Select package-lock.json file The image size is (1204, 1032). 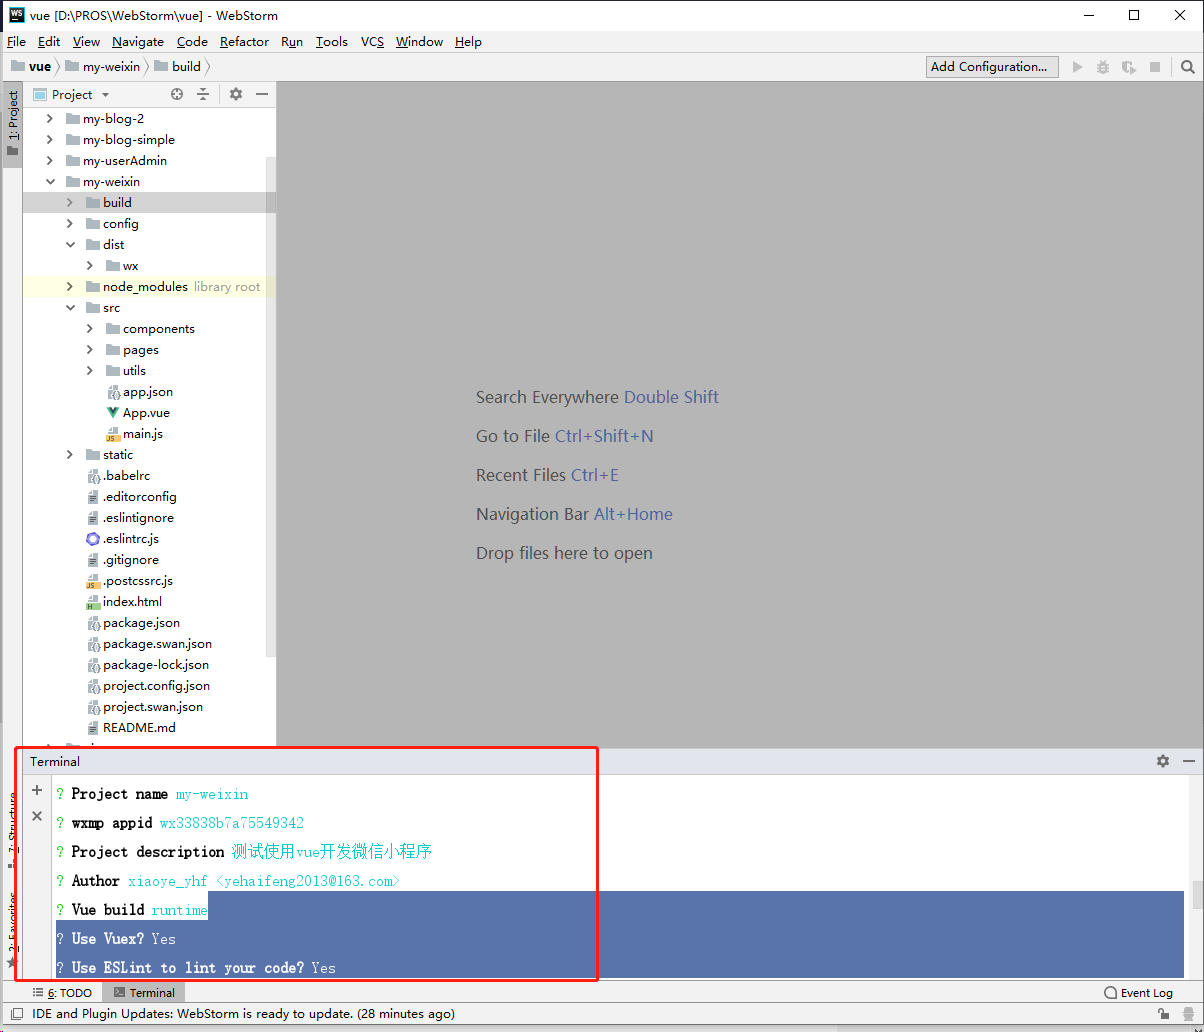pyautogui.click(x=156, y=664)
